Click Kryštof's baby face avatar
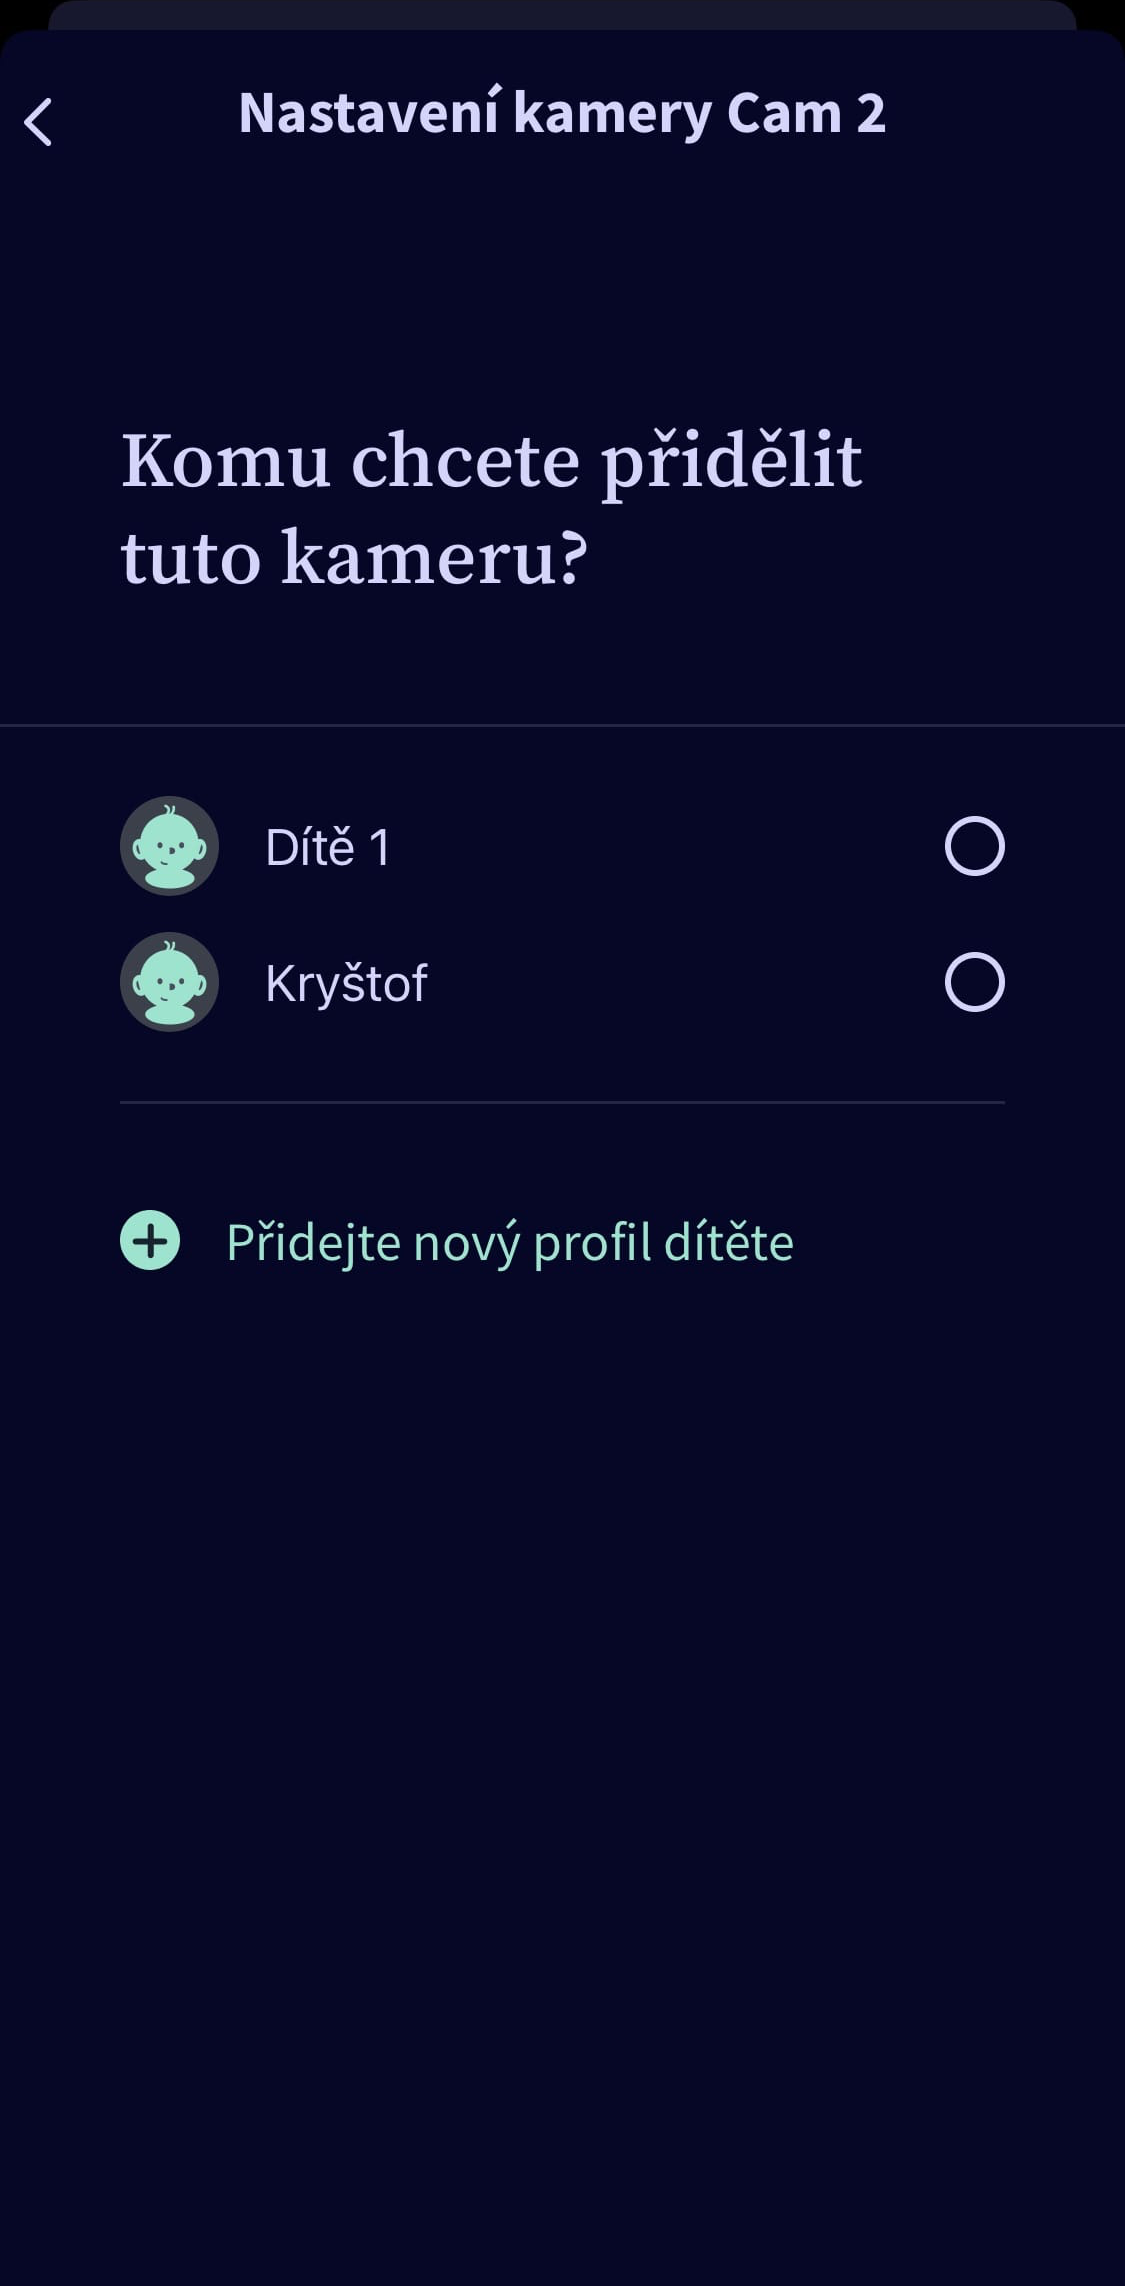Viewport: 1125px width, 2286px height. [x=169, y=982]
